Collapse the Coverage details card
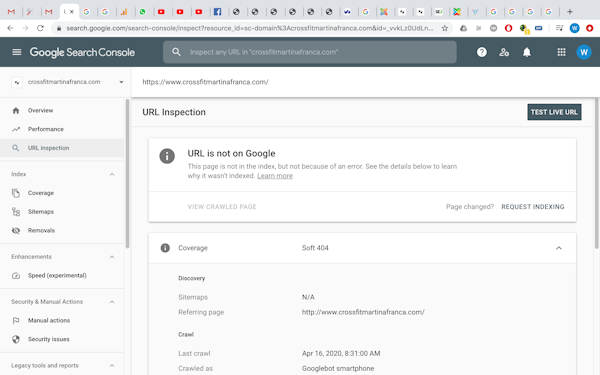The height and width of the screenshot is (375, 600). click(x=559, y=248)
